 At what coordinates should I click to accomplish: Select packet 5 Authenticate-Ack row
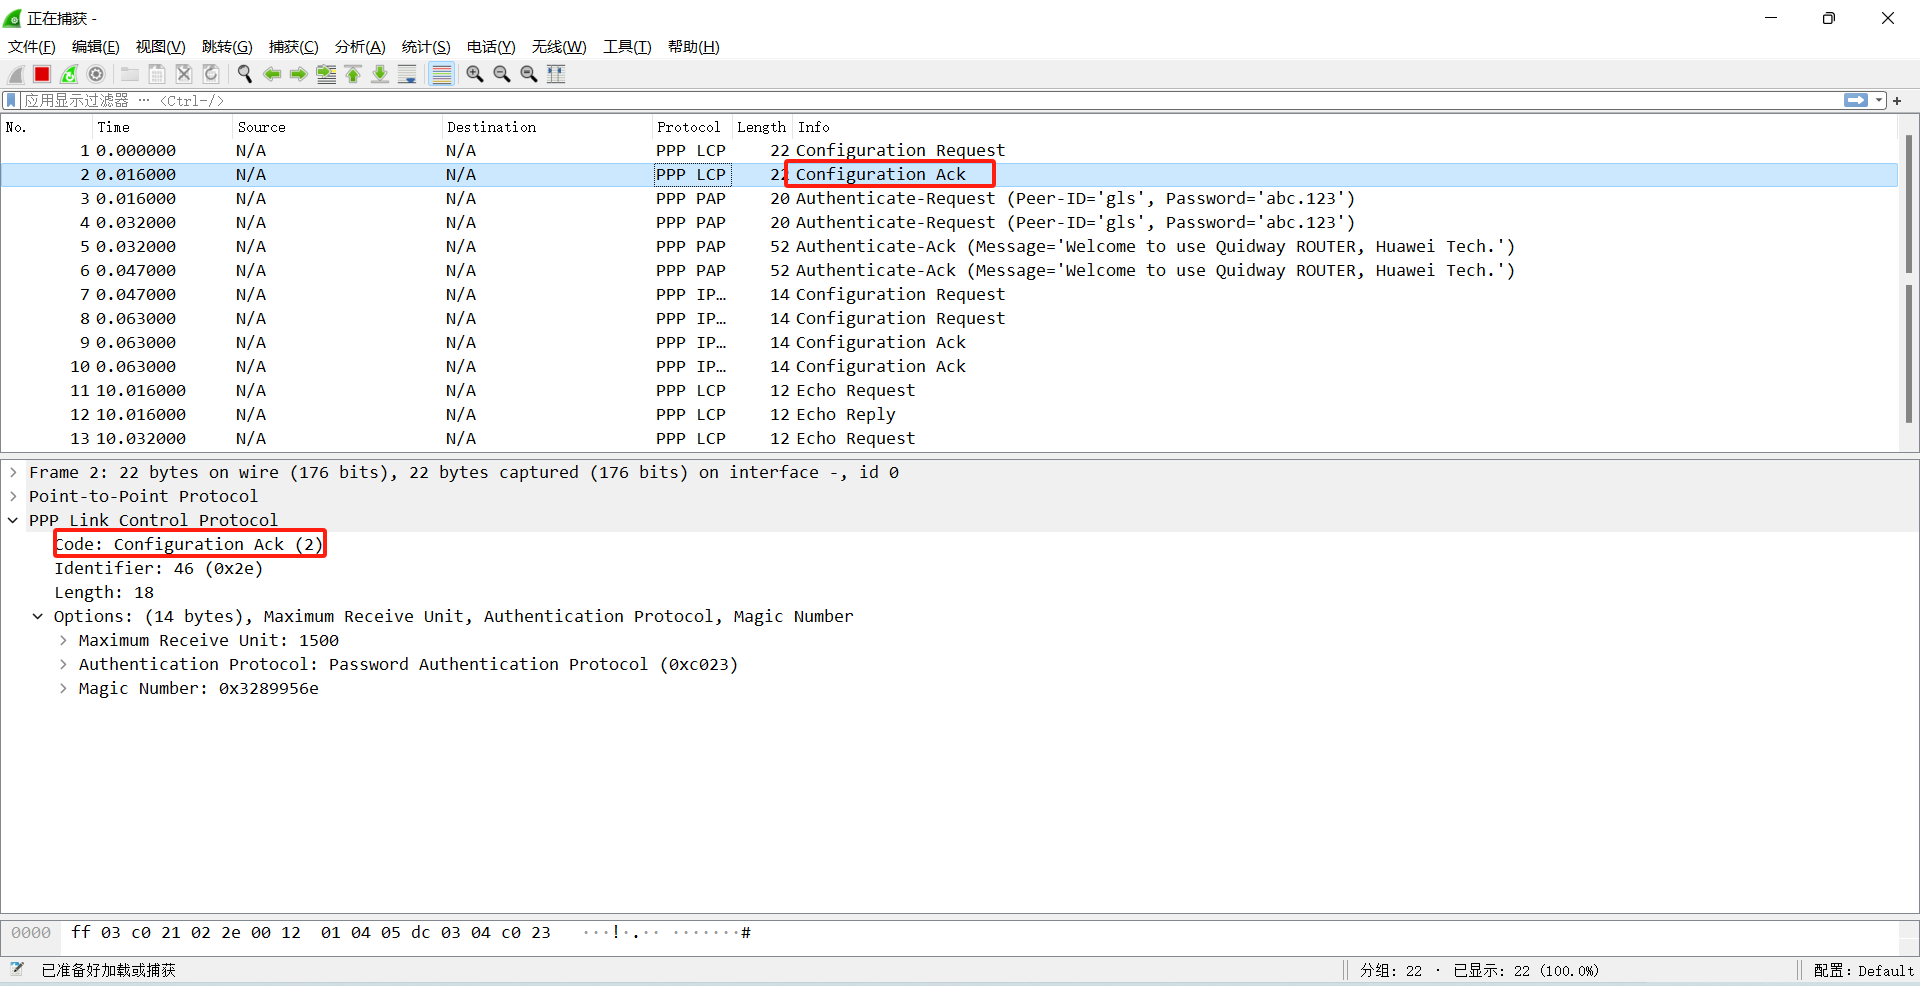click(x=949, y=246)
